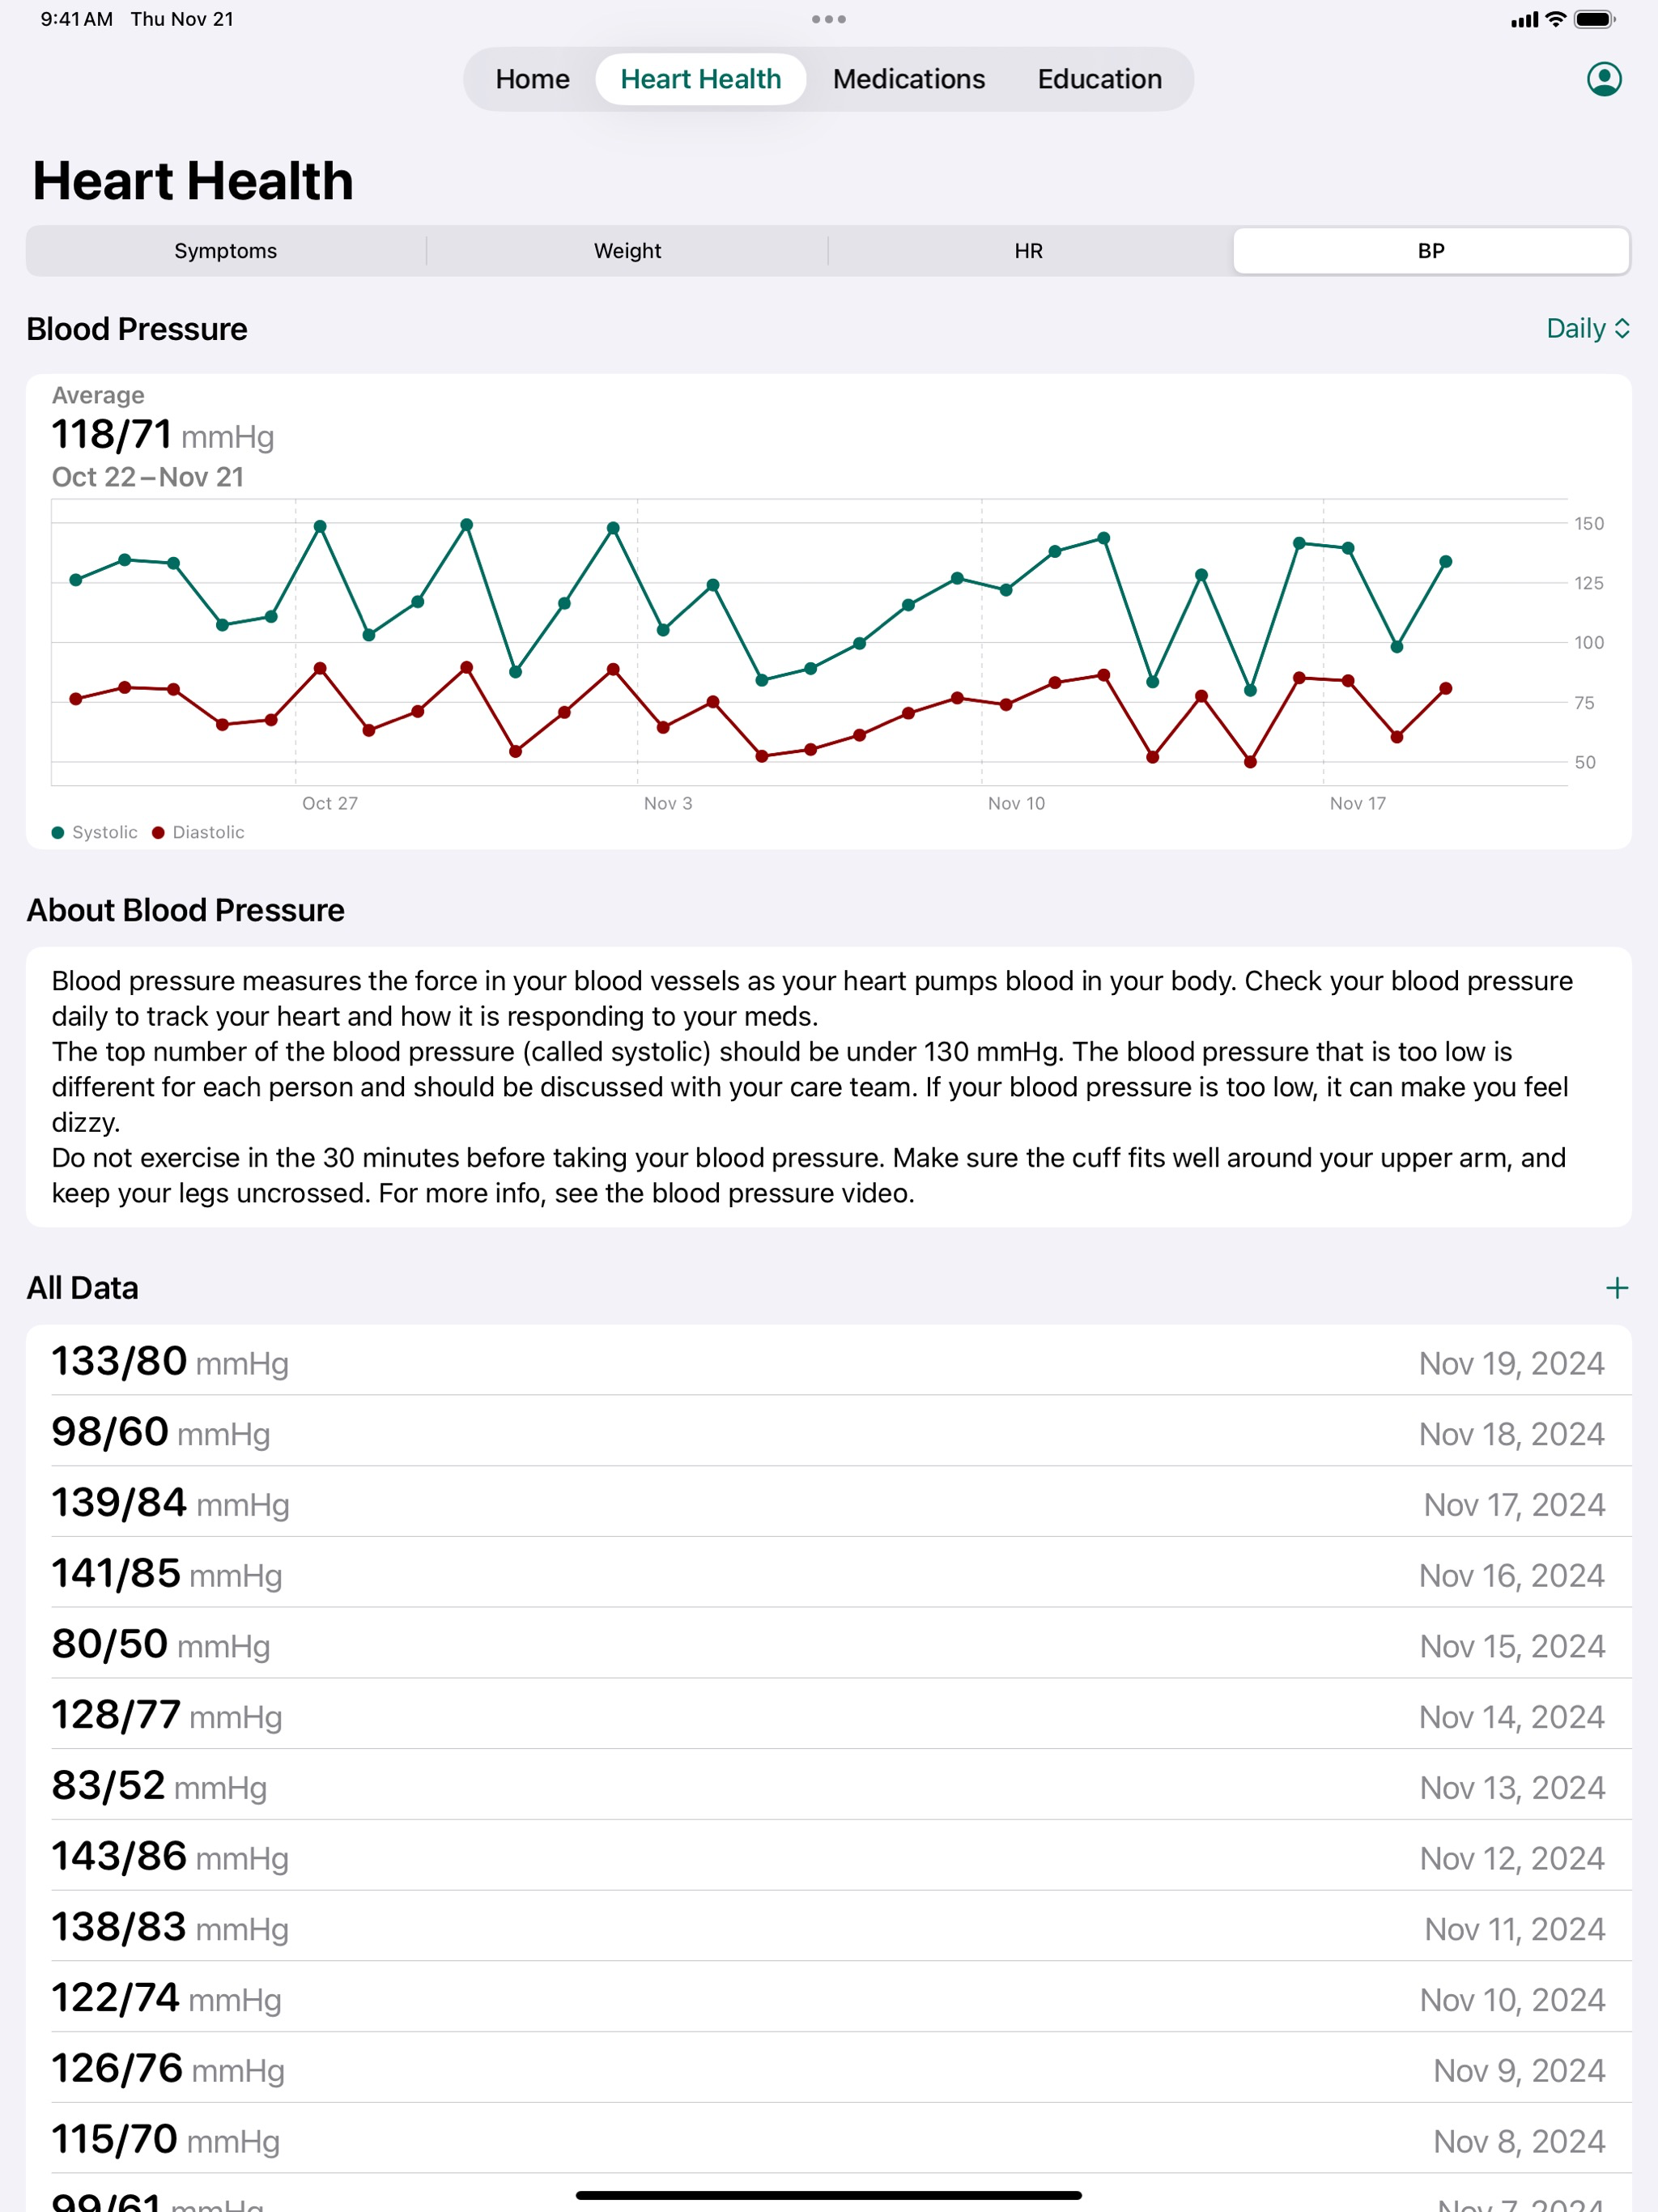Open the 80/50 mmHg entry
The width and height of the screenshot is (1658, 2212).
pyautogui.click(x=828, y=1644)
